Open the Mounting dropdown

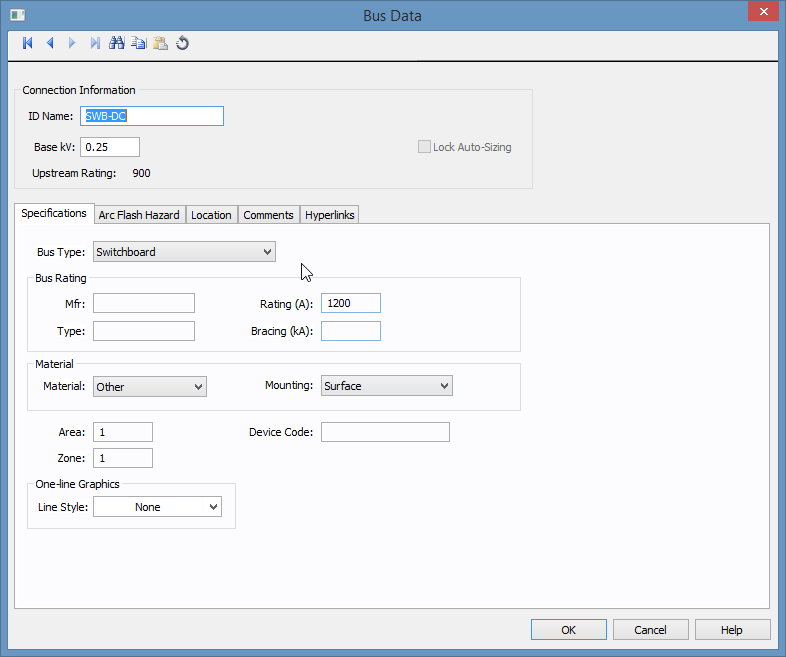click(386, 386)
